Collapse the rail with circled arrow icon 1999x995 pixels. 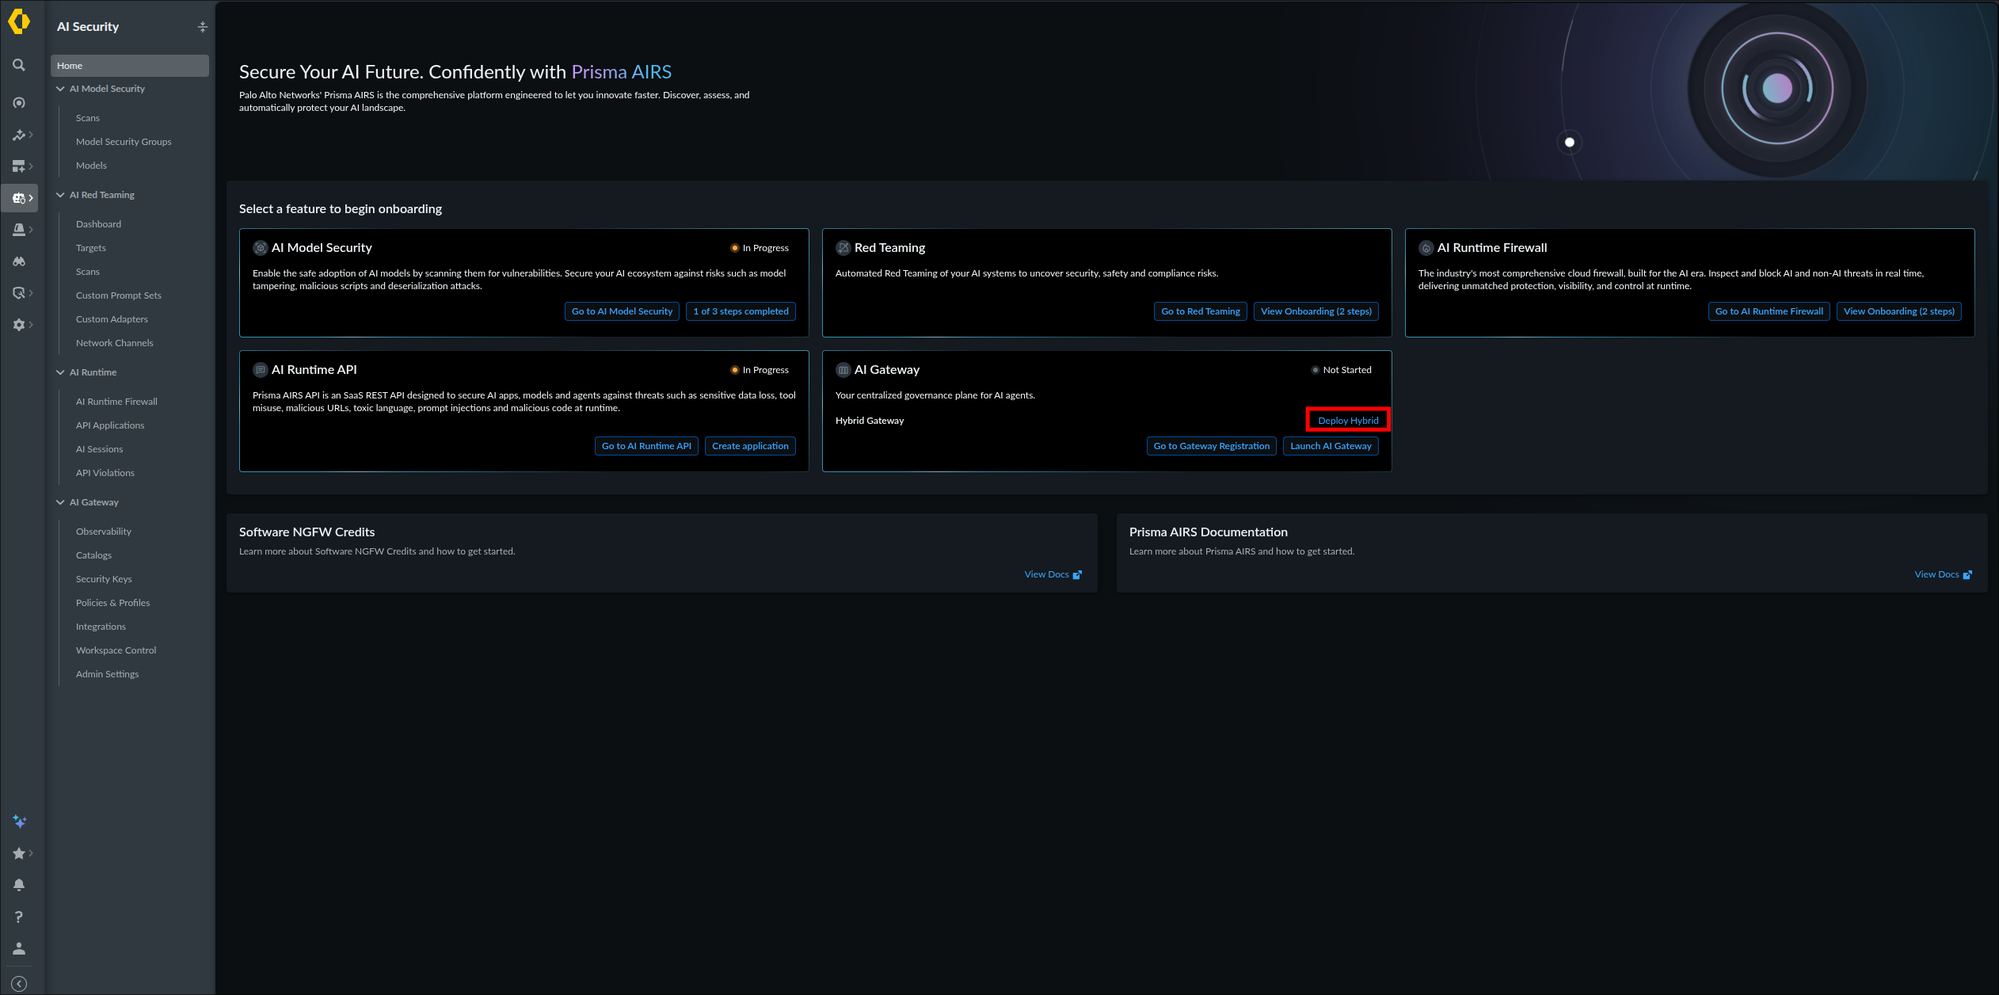click(x=19, y=984)
